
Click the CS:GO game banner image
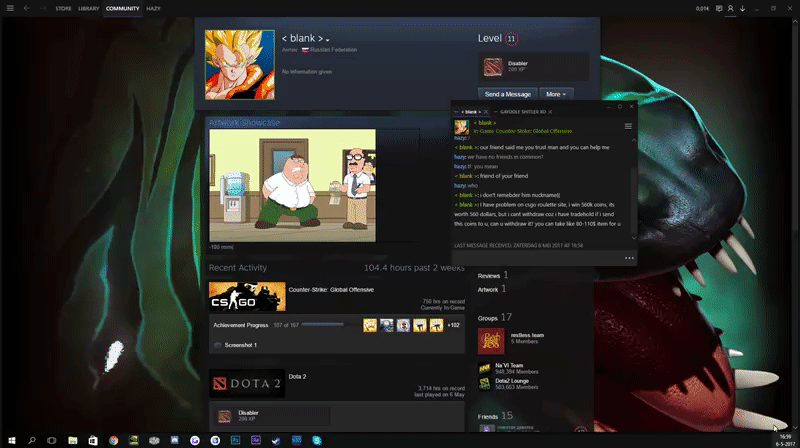(x=247, y=296)
